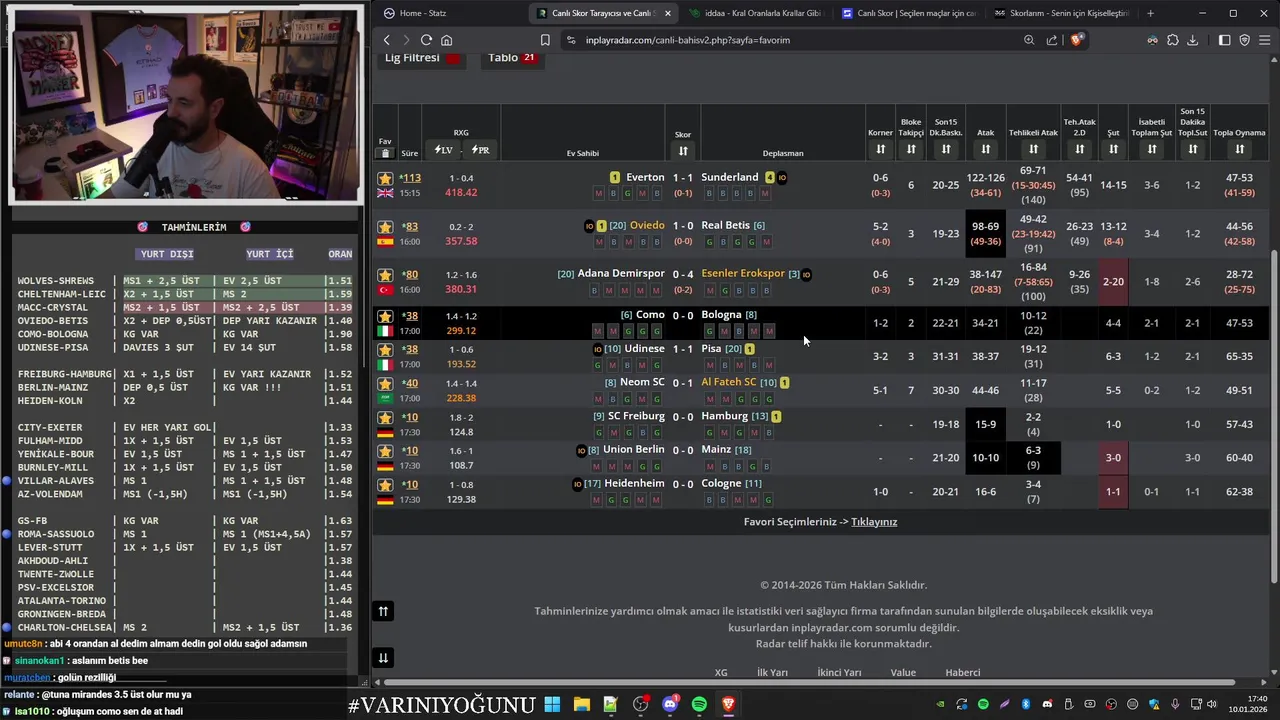The height and width of the screenshot is (720, 1280).
Task: Click the Tıklayınız link
Action: click(x=874, y=522)
